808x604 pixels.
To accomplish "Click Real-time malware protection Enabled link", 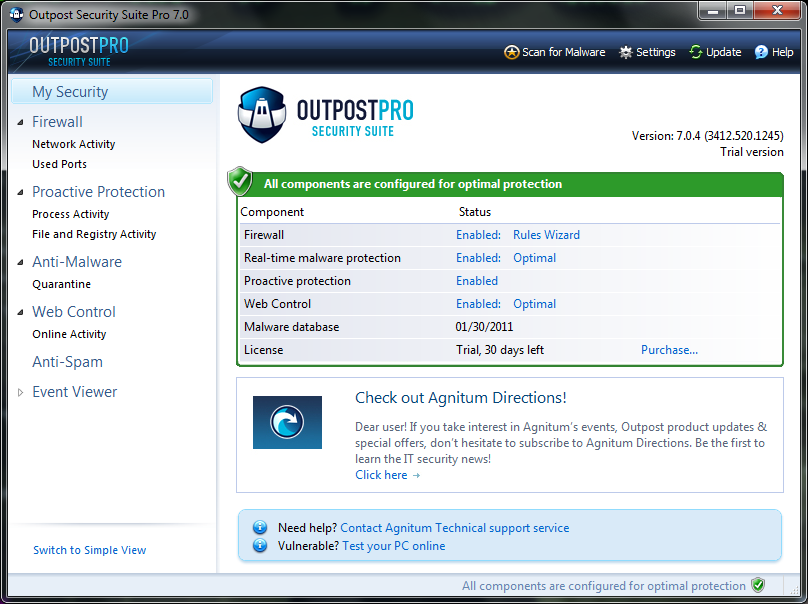I will pos(478,258).
